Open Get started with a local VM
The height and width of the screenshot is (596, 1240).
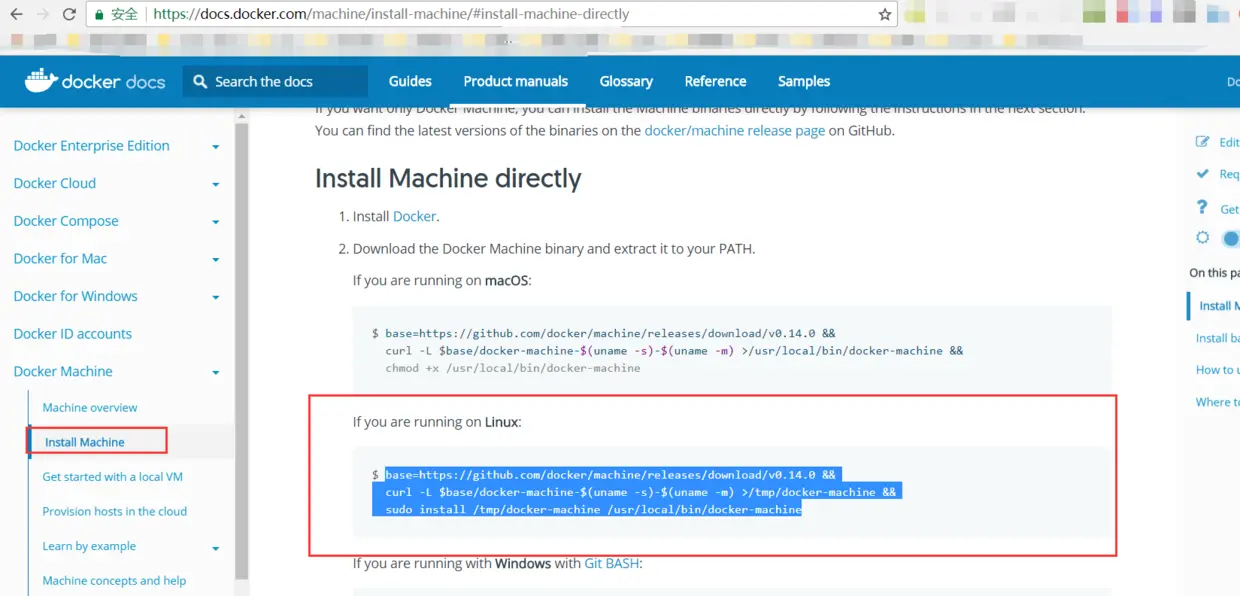point(112,476)
